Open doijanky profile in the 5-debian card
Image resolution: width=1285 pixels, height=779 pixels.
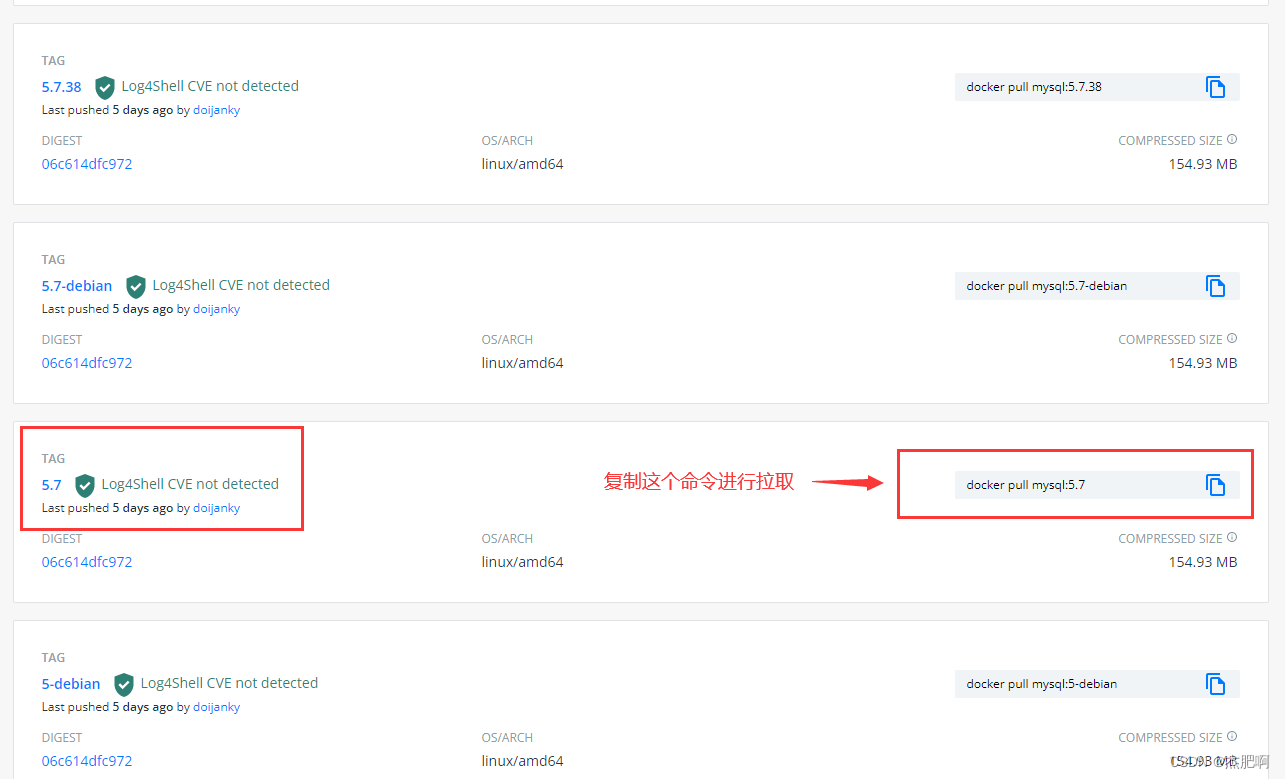point(217,707)
